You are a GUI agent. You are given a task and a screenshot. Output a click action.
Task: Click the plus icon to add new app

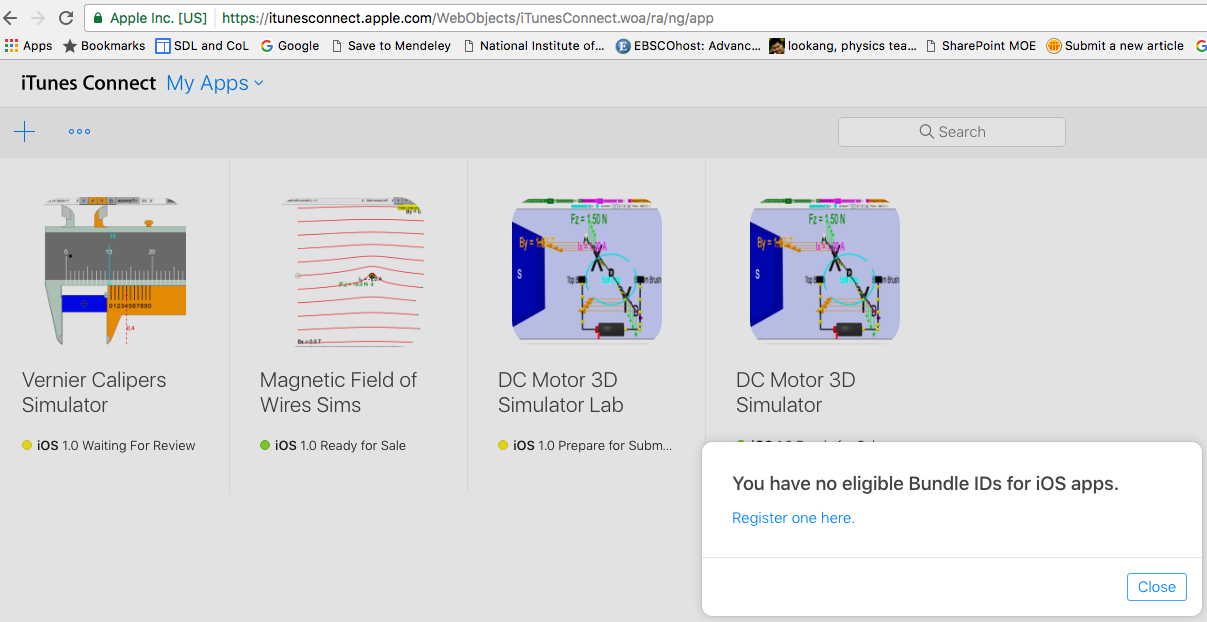25,132
